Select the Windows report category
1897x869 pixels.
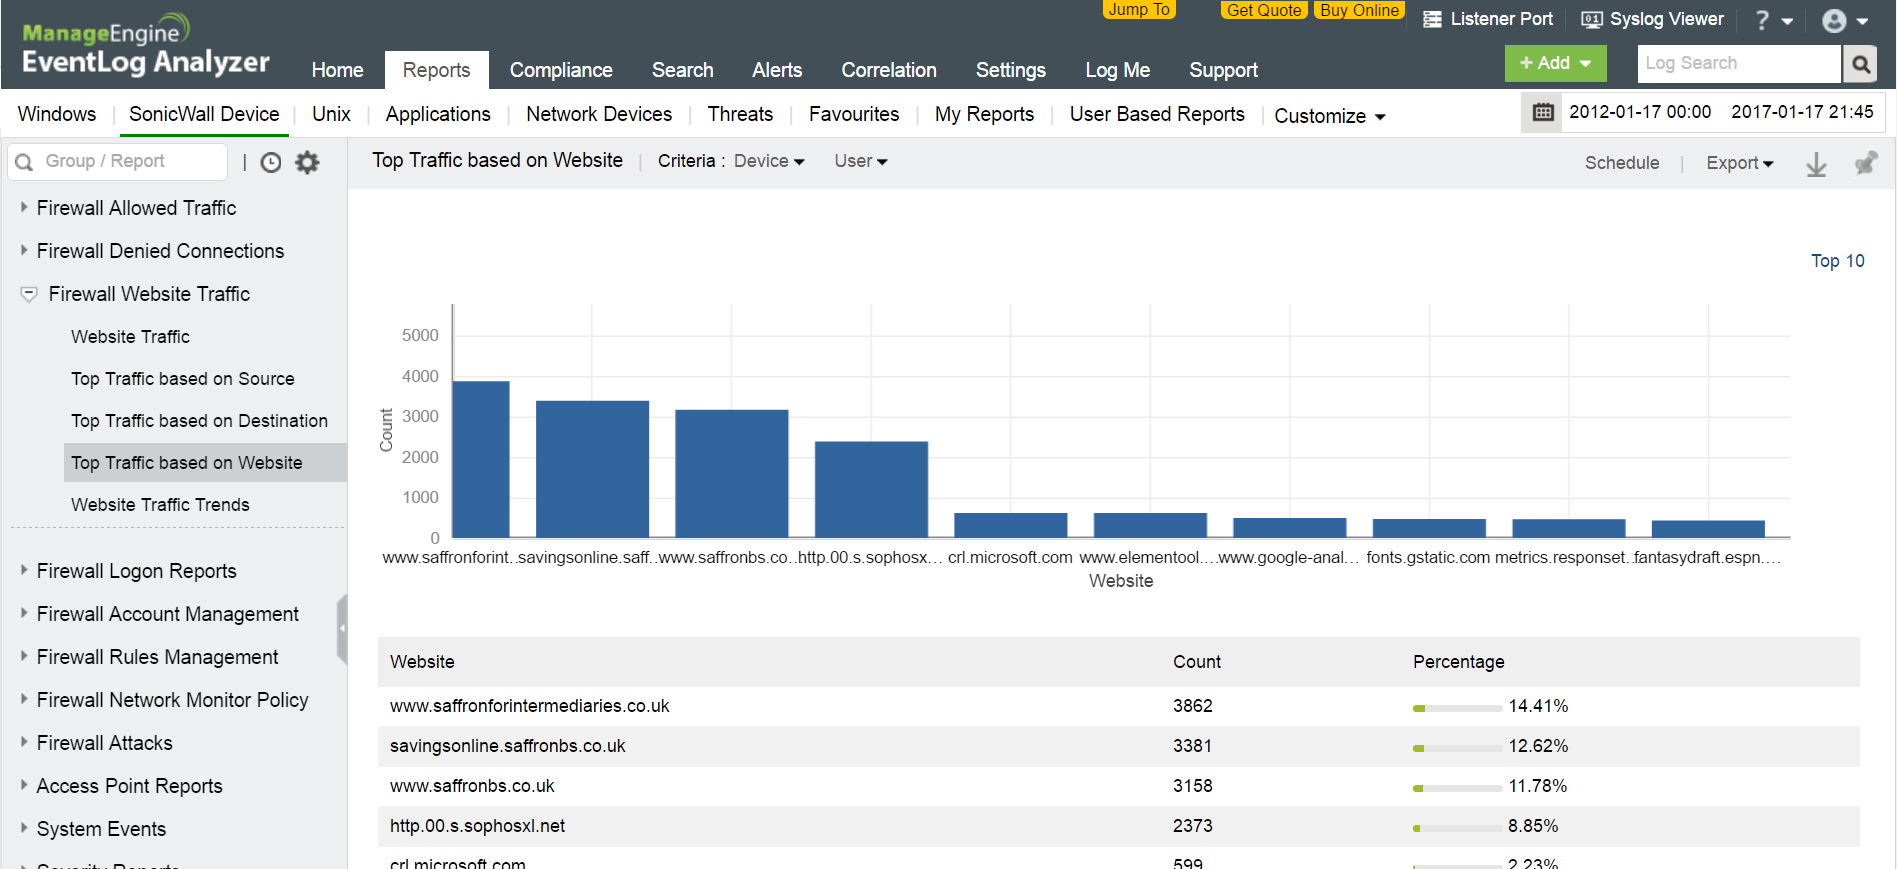[57, 114]
